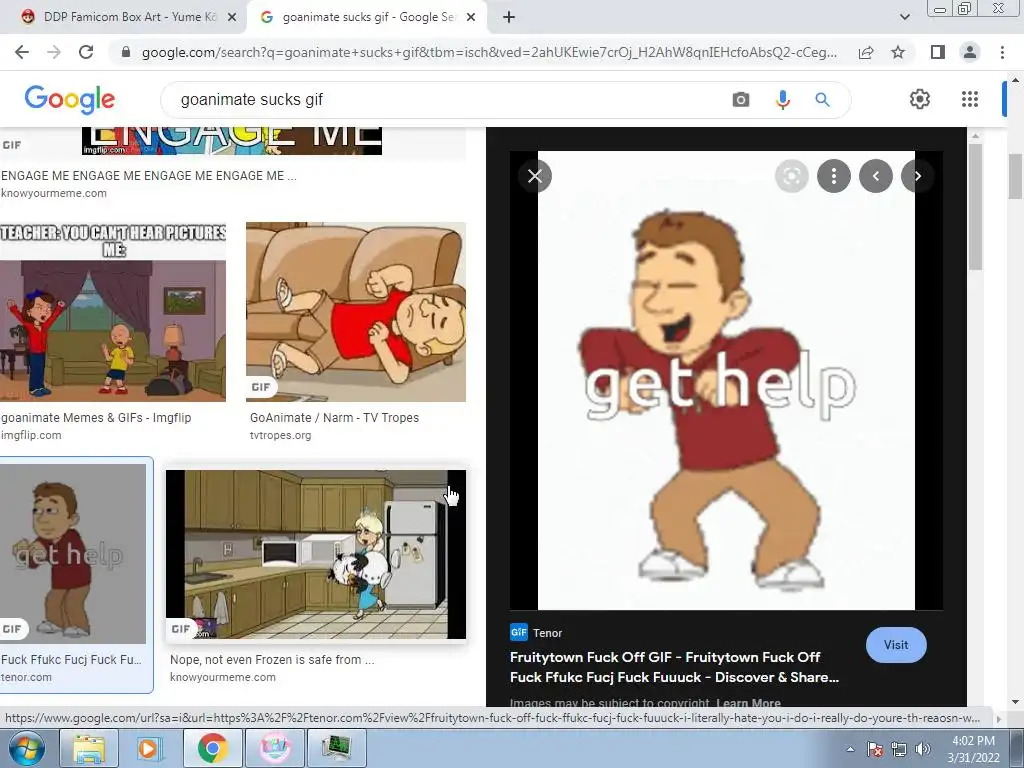This screenshot has width=1024, height=768.
Task: Select the ENGAGE ME GIF thumbnail
Action: (232, 141)
